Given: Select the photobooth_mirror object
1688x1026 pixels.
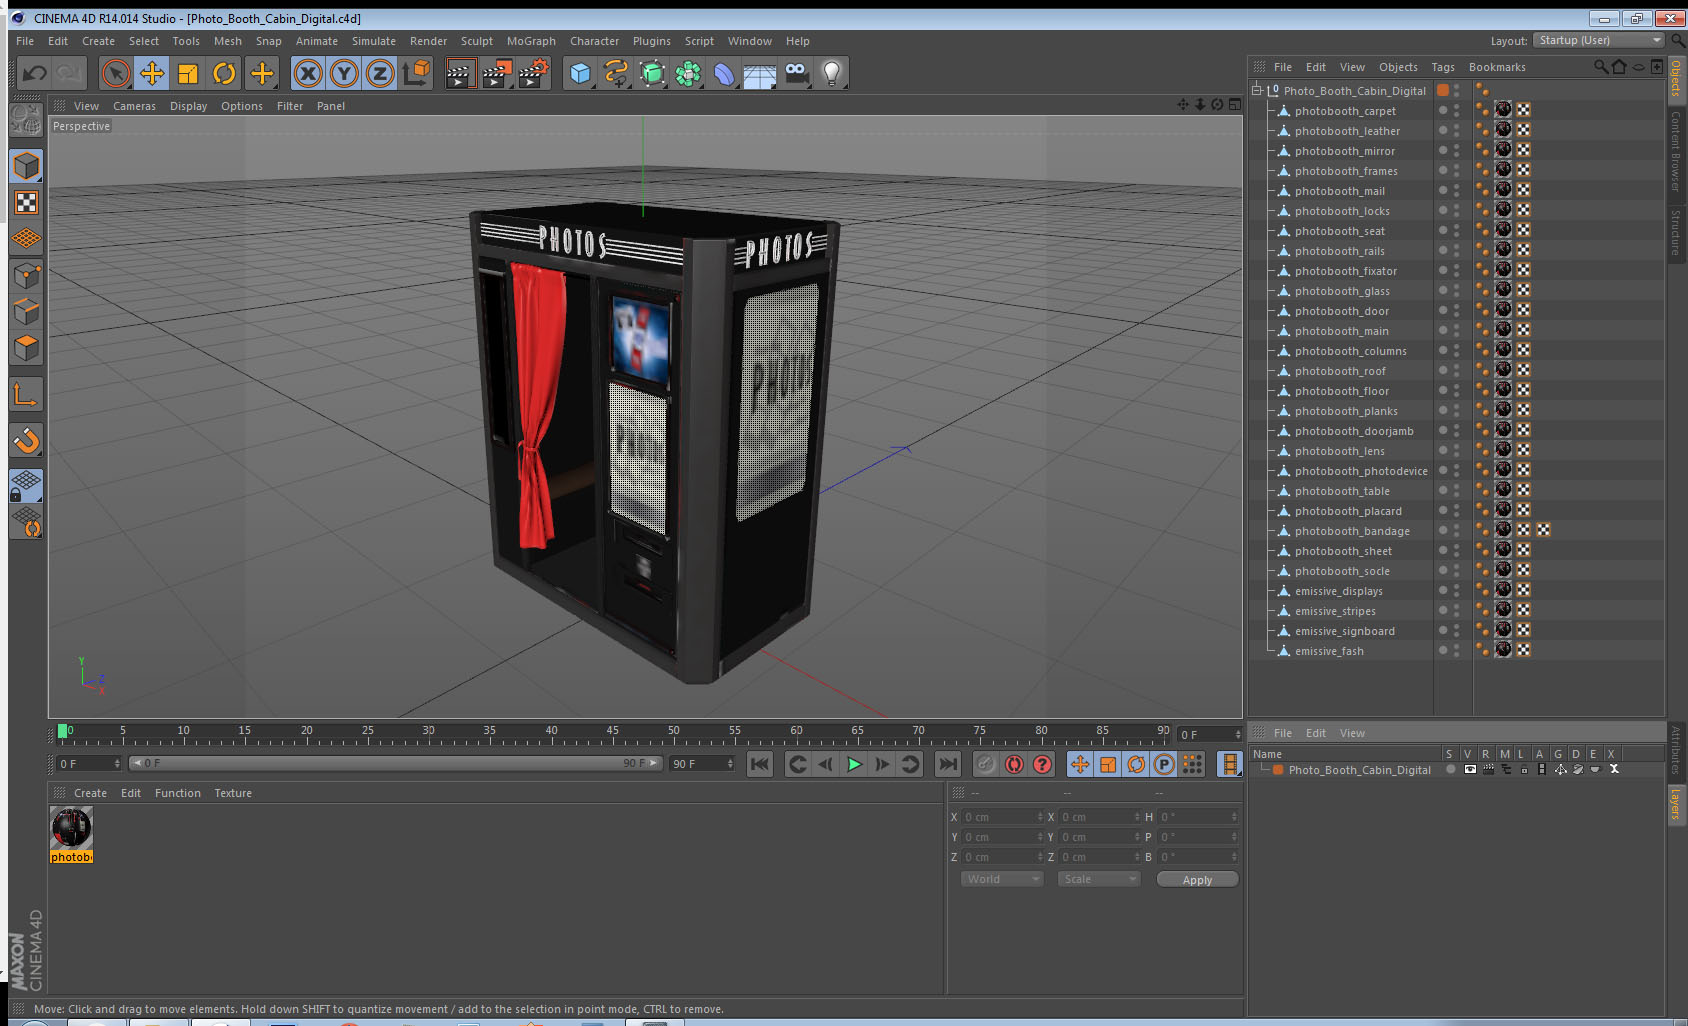Looking at the screenshot, I should (x=1344, y=151).
